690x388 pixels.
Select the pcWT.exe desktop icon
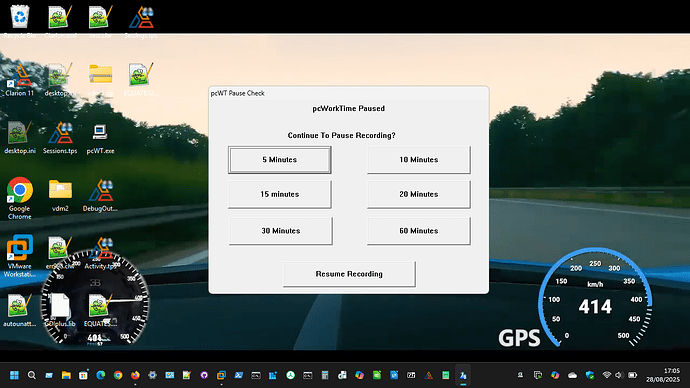pos(100,138)
